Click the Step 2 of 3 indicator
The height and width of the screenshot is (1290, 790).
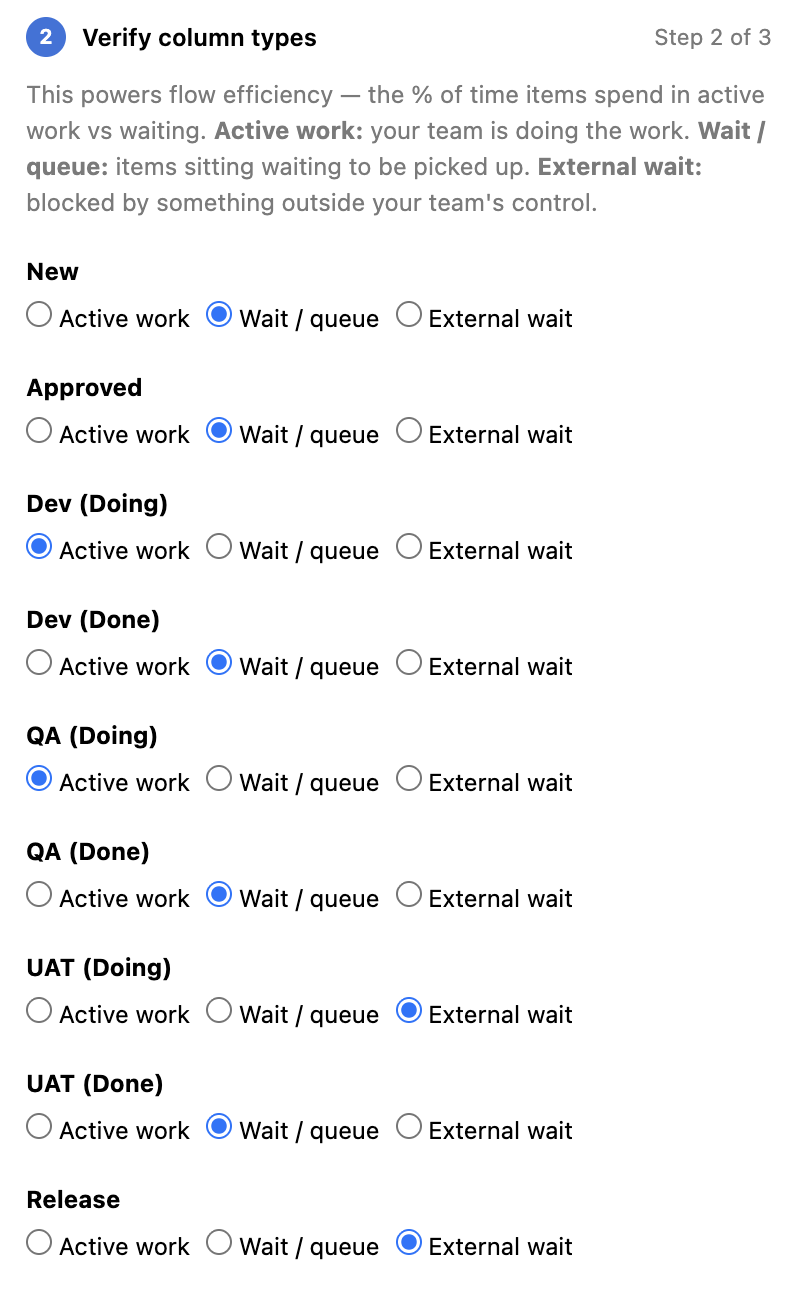(x=713, y=38)
